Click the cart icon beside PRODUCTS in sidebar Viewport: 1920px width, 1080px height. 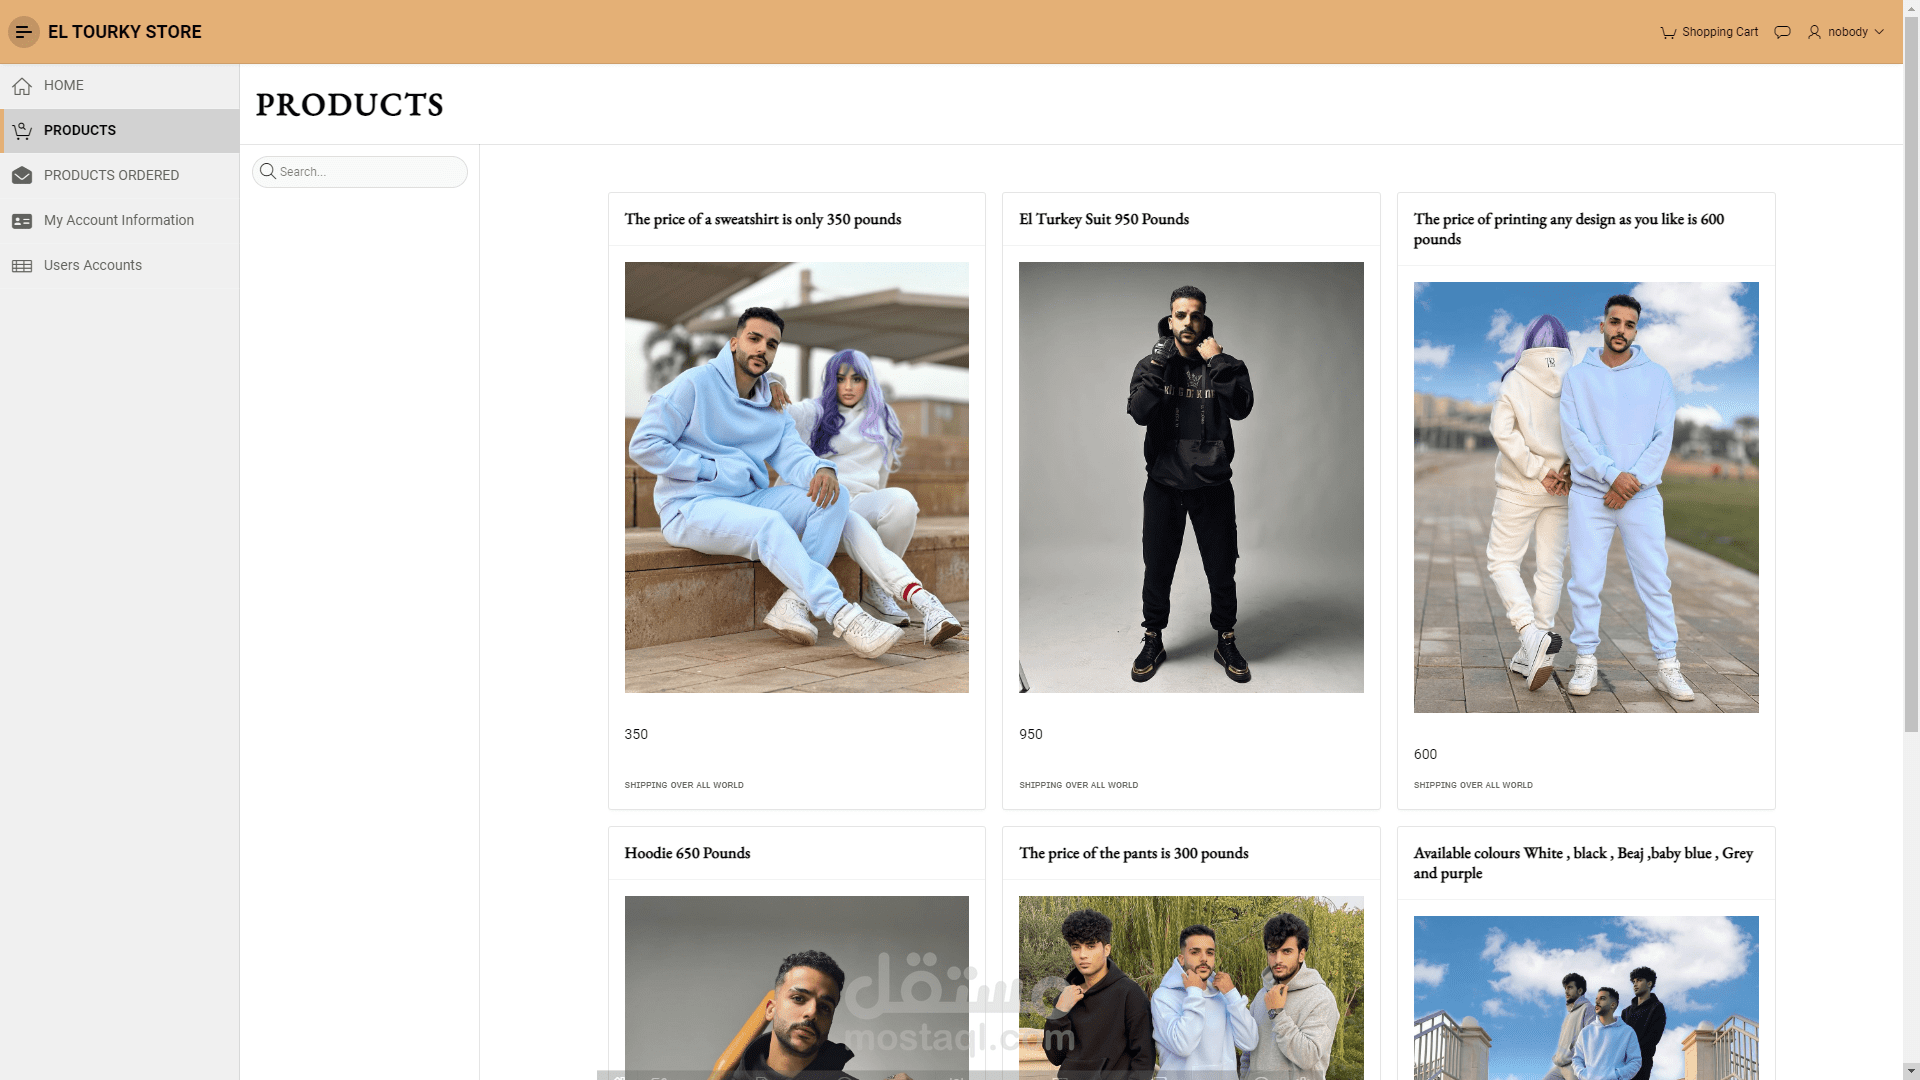pos(22,130)
